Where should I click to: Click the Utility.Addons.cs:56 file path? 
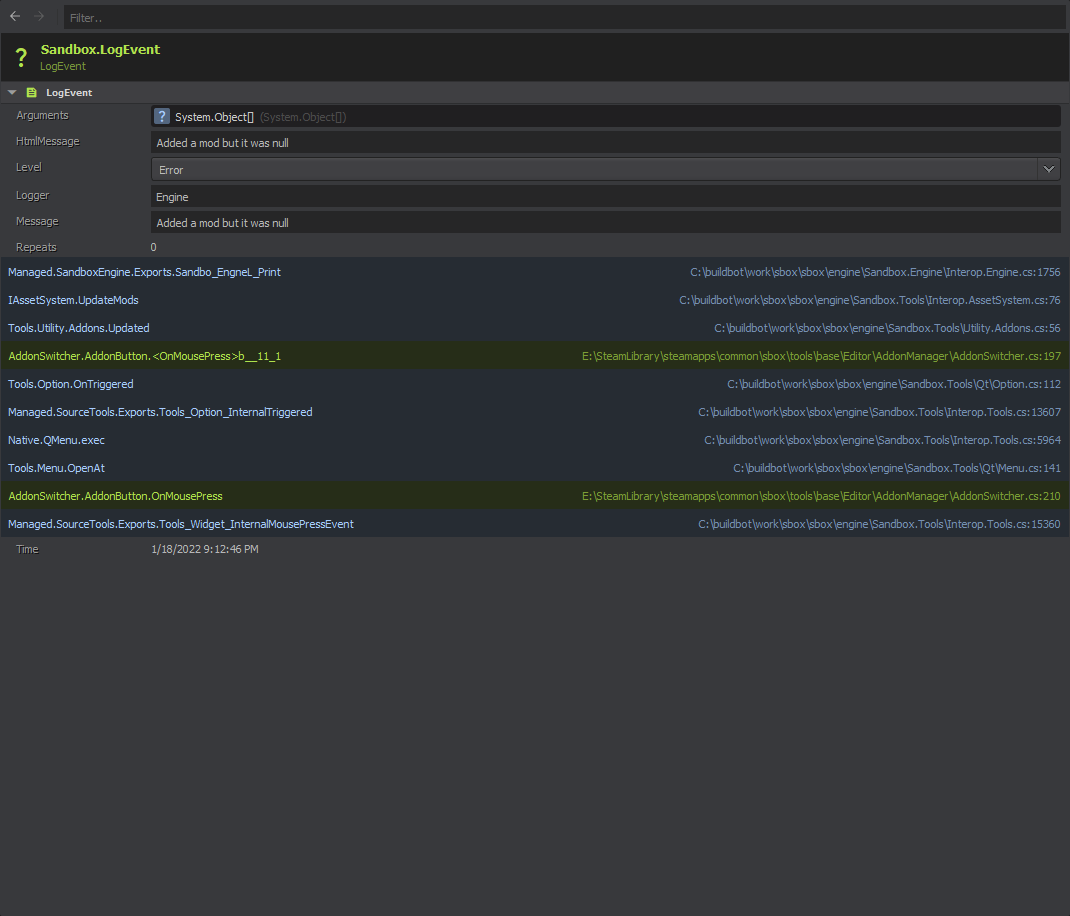point(887,328)
